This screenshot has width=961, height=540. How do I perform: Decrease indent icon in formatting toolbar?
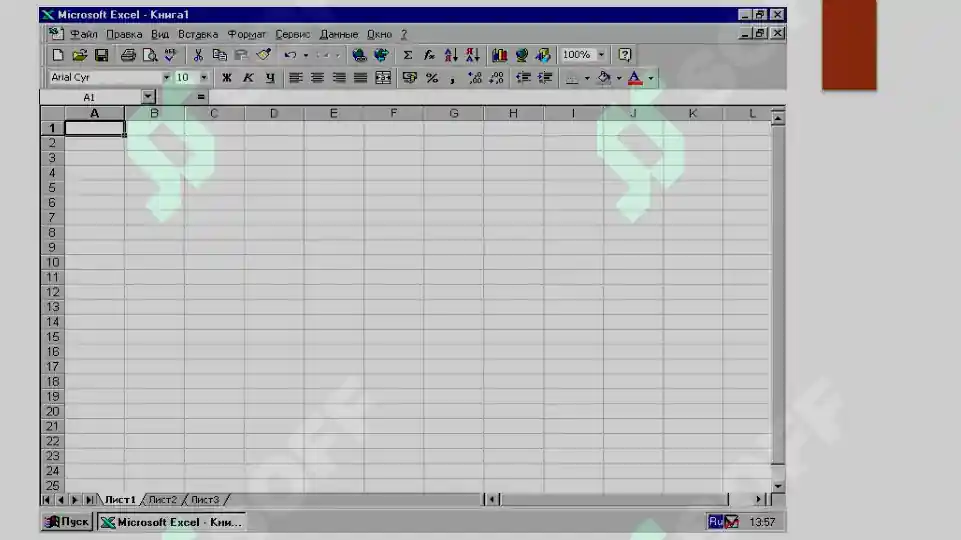pos(523,78)
